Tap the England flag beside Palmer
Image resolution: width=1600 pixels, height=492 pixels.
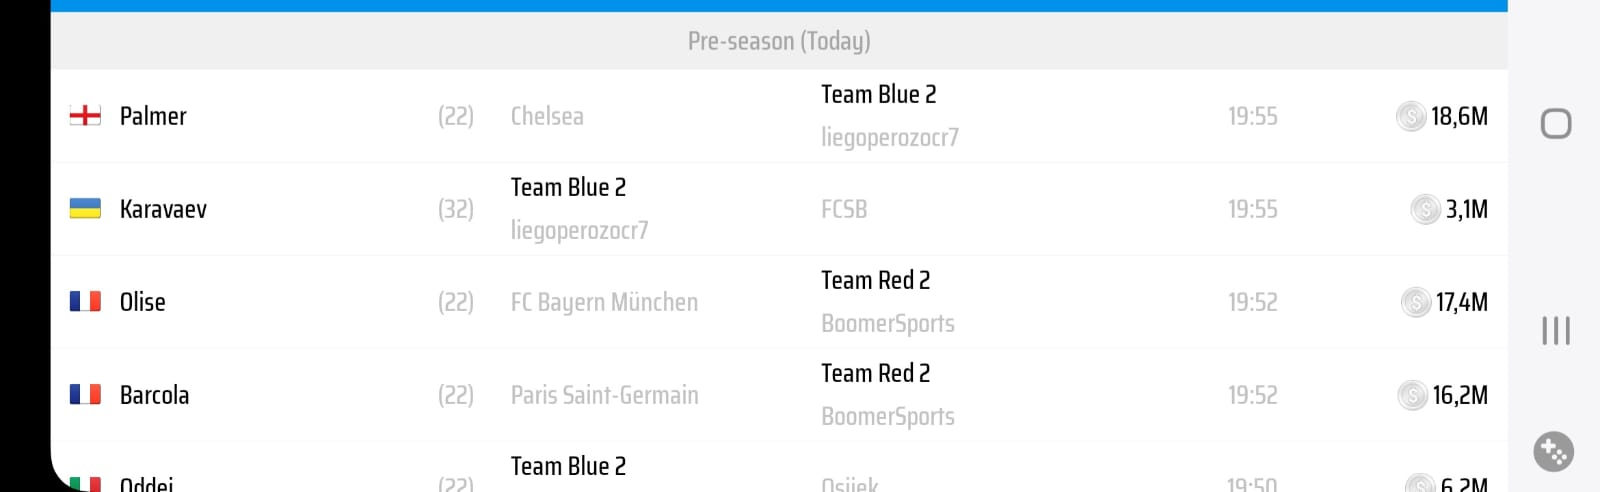pyautogui.click(x=85, y=116)
